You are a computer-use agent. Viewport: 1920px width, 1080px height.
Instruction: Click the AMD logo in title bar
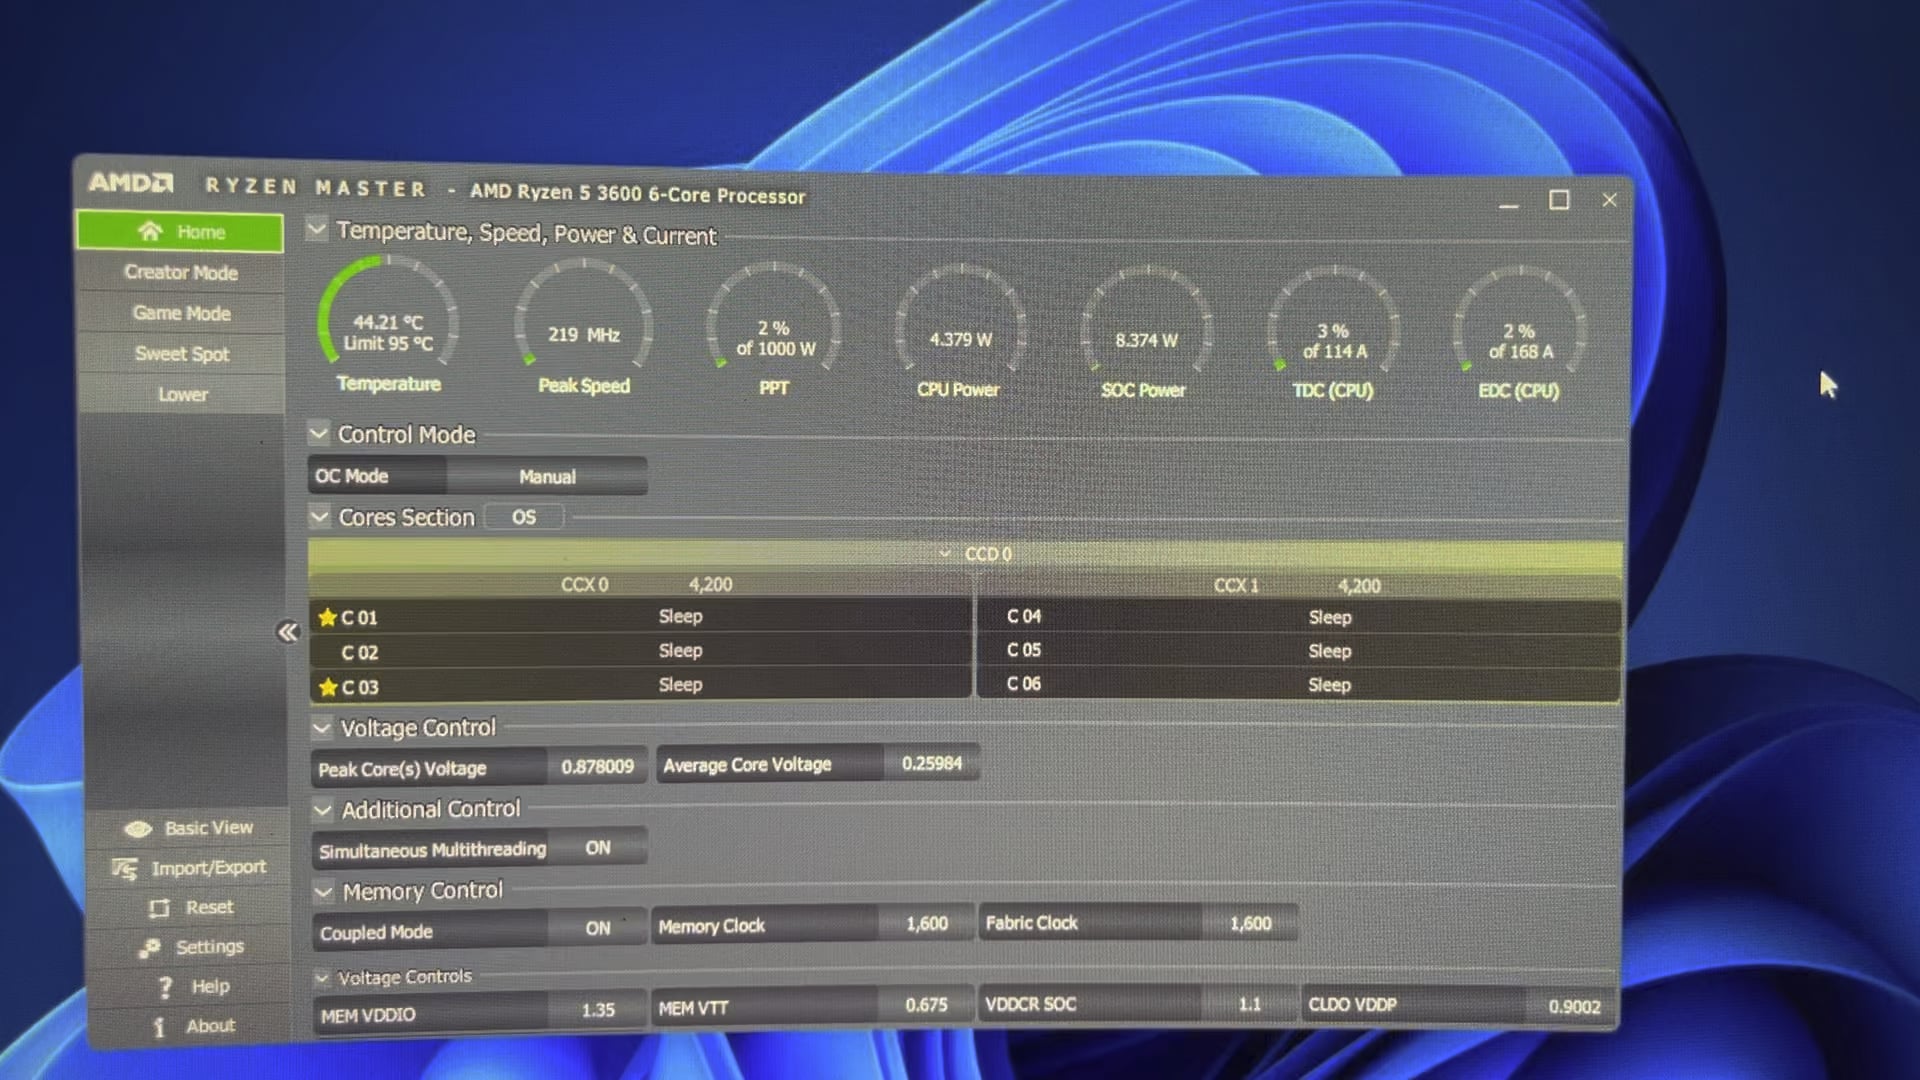point(131,183)
